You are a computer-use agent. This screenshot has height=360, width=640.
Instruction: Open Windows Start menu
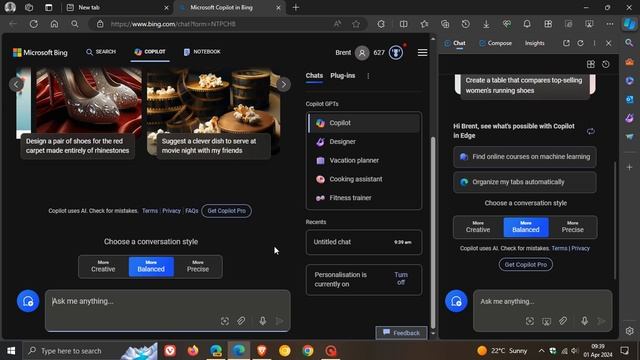pyautogui.click(x=11, y=351)
